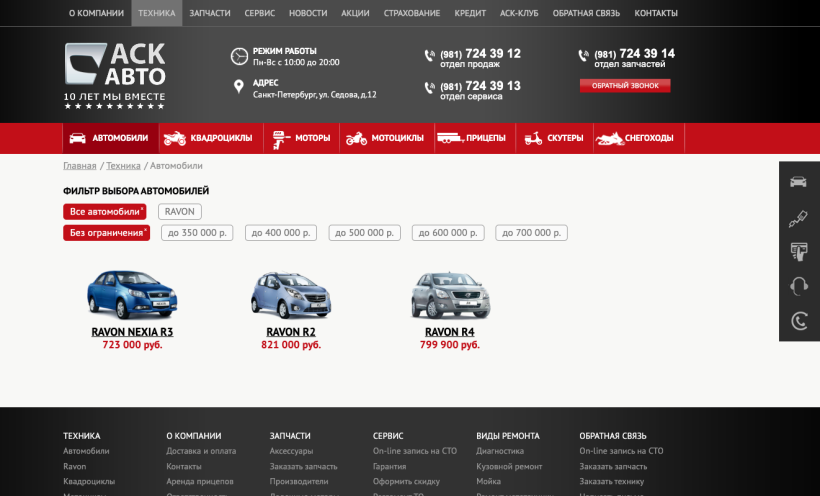
Task: Filter cars up to 700 000 р.
Action: click(x=531, y=233)
